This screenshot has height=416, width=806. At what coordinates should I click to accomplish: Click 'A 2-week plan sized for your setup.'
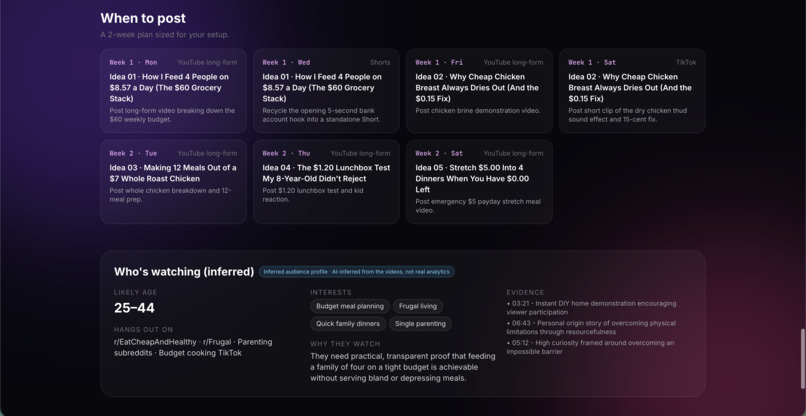point(164,35)
